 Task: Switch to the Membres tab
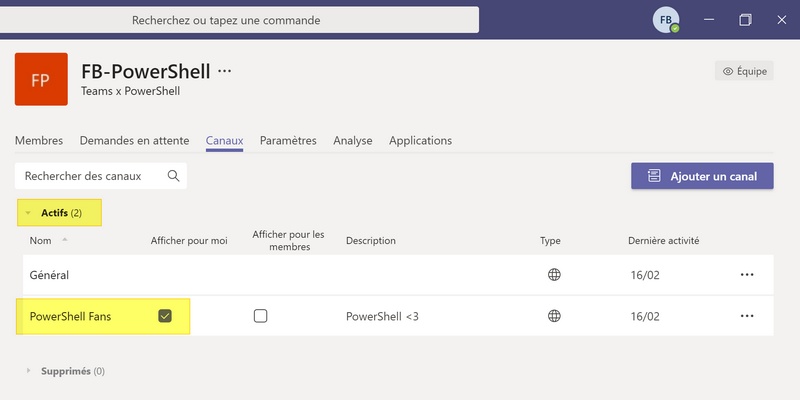(39, 141)
